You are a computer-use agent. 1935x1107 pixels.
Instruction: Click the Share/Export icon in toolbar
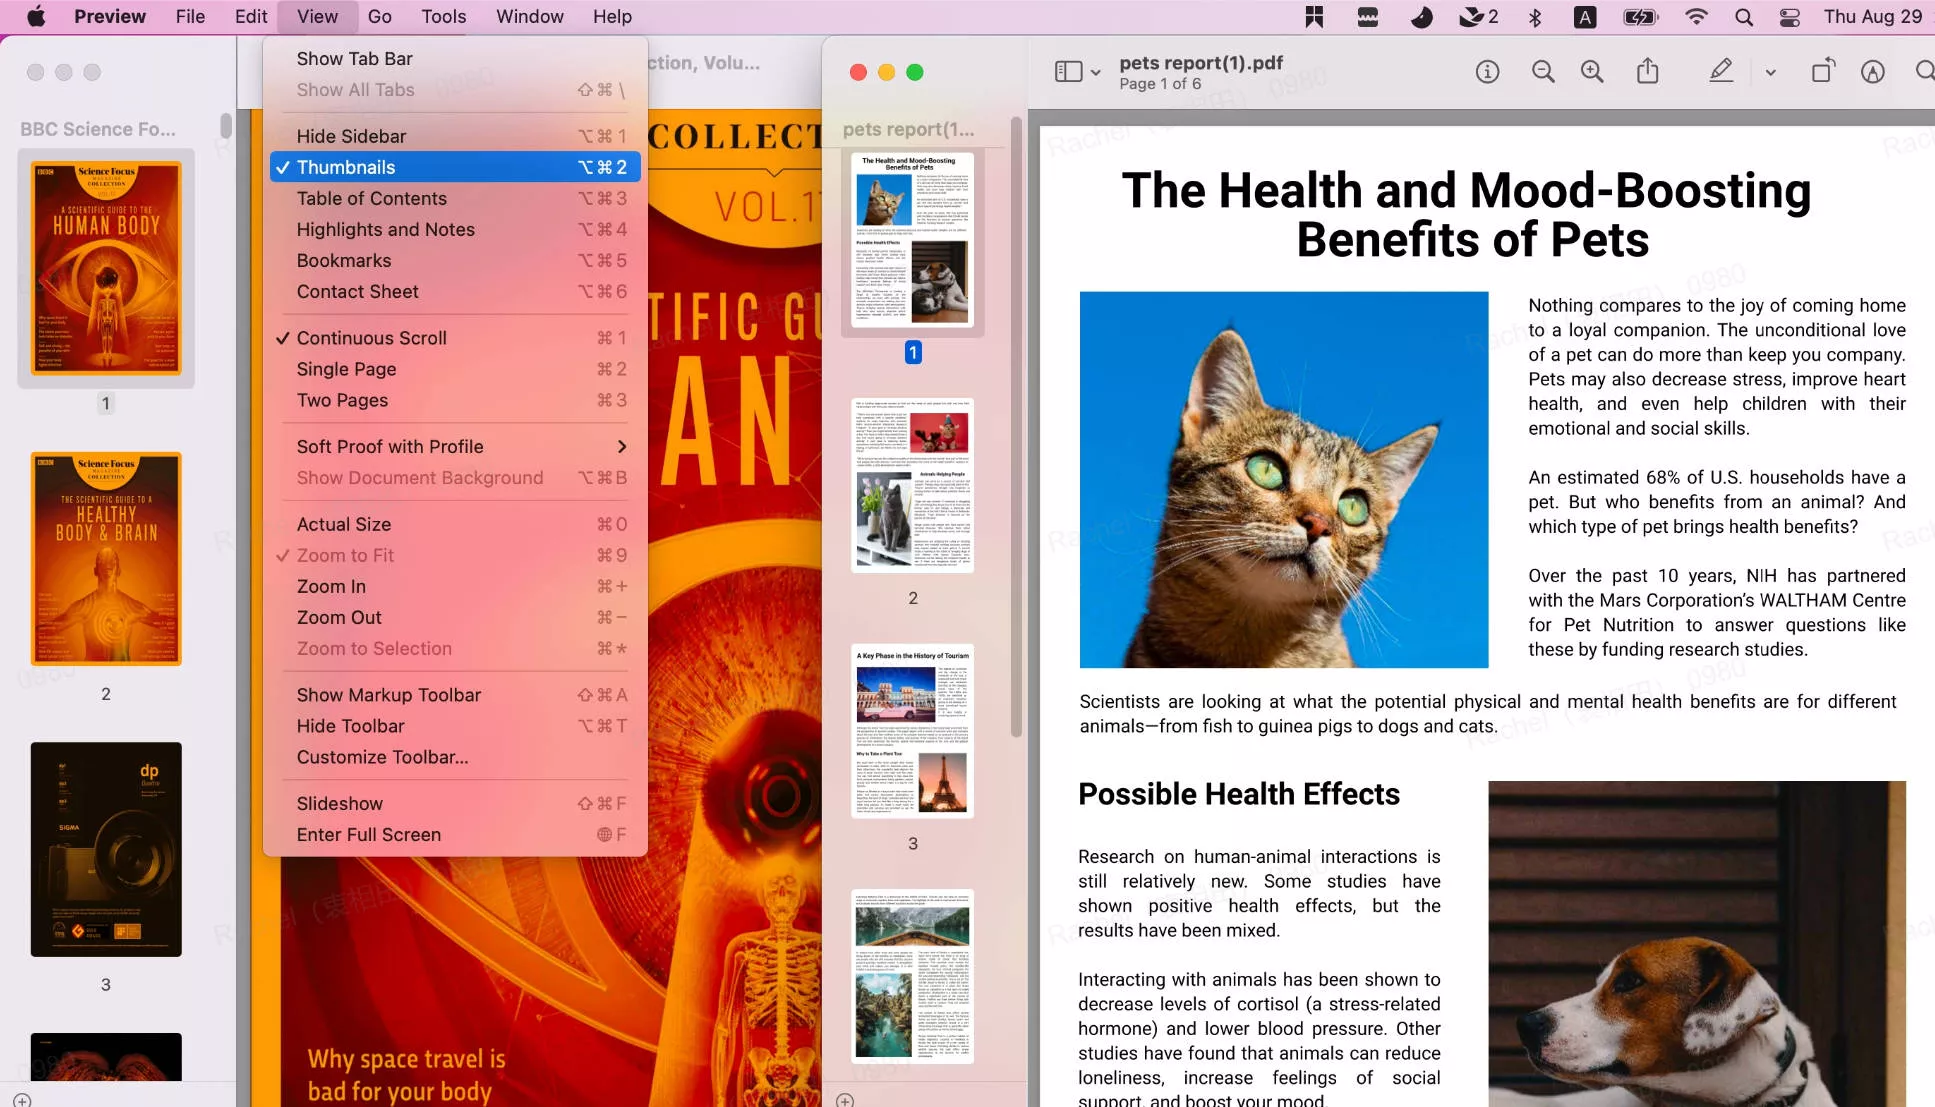(x=1648, y=72)
